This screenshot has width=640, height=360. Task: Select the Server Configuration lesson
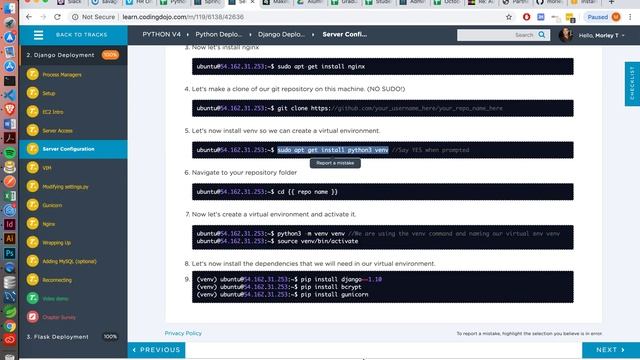73,149
